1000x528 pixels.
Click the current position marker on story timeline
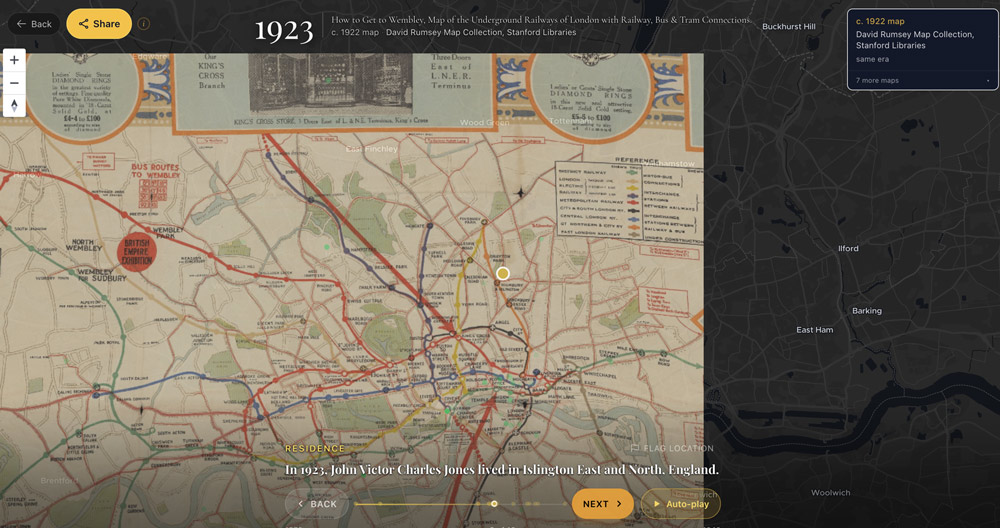[494, 504]
